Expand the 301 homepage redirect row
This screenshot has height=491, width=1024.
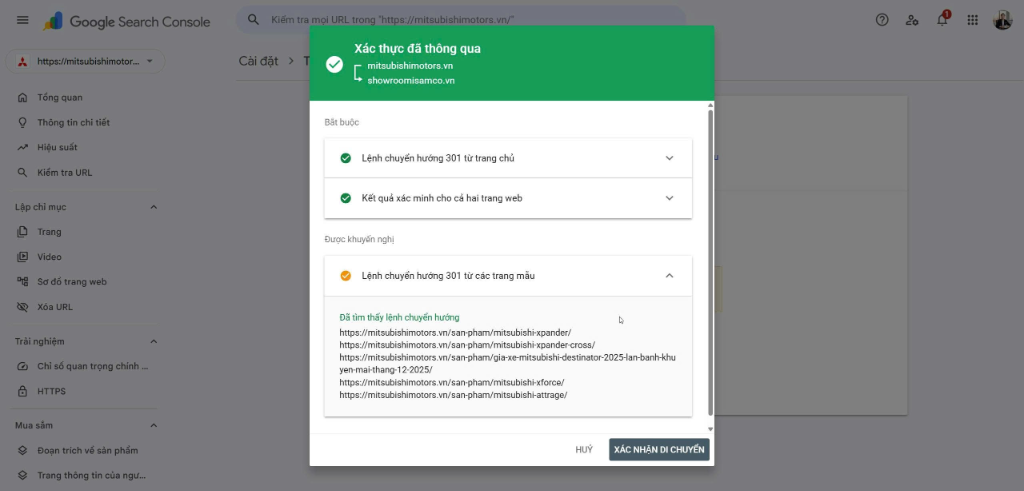pos(508,158)
